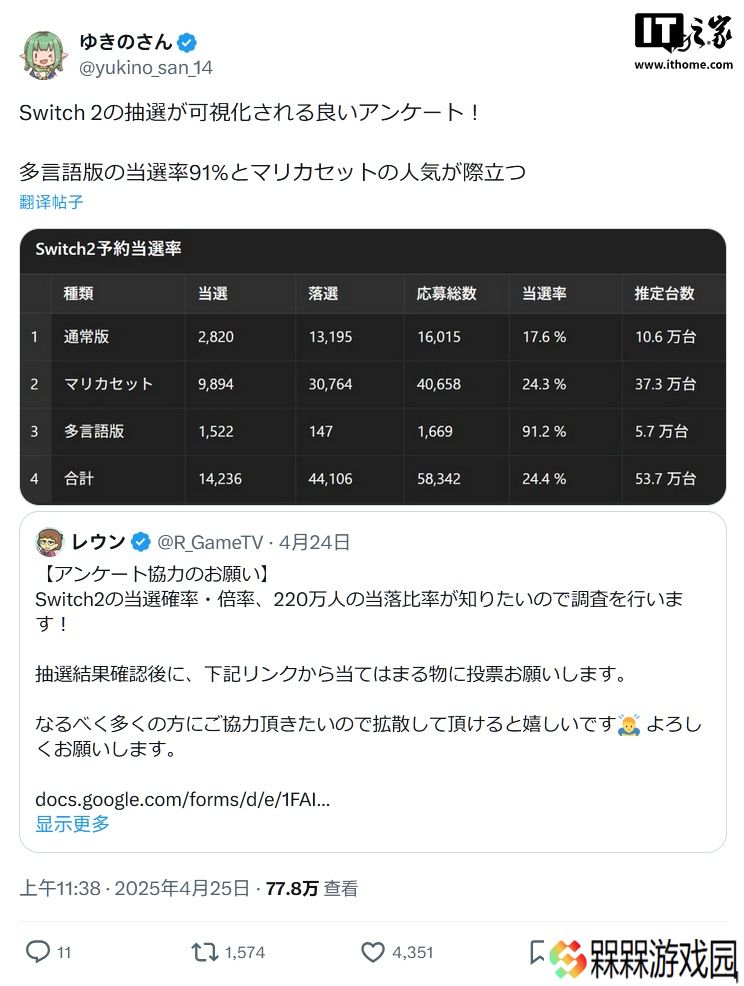Click 翻译帖子 translate post link
This screenshot has height=986, width=744.
[51, 202]
